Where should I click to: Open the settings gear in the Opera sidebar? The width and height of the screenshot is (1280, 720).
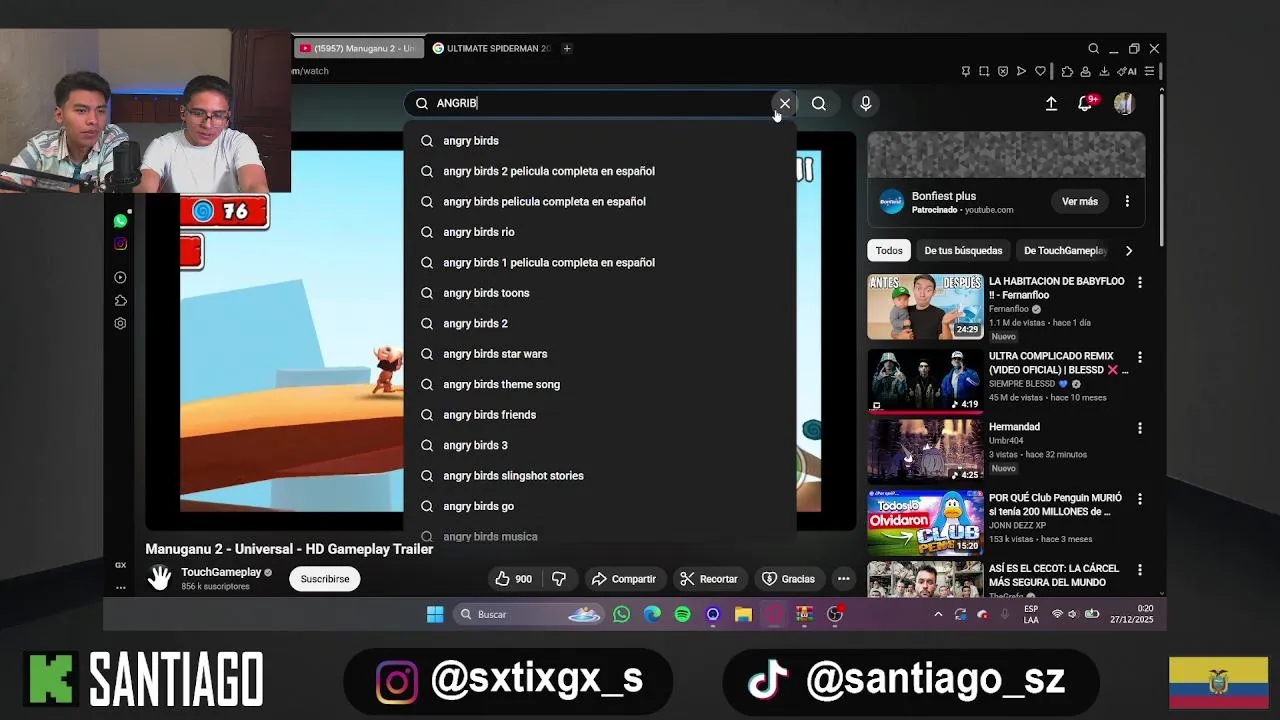120,323
